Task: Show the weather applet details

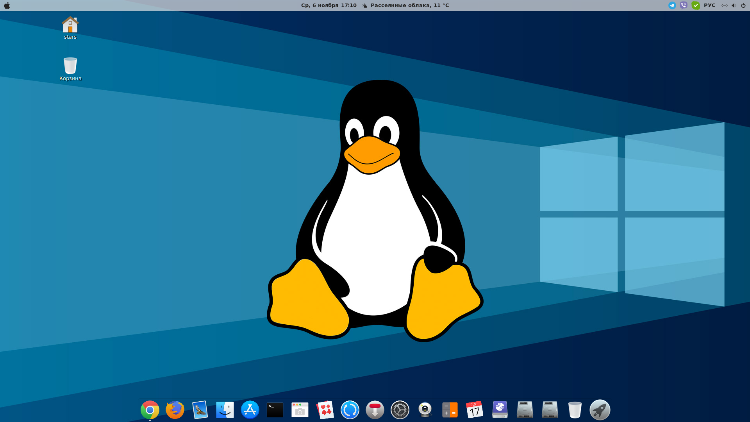Action: point(408,5)
